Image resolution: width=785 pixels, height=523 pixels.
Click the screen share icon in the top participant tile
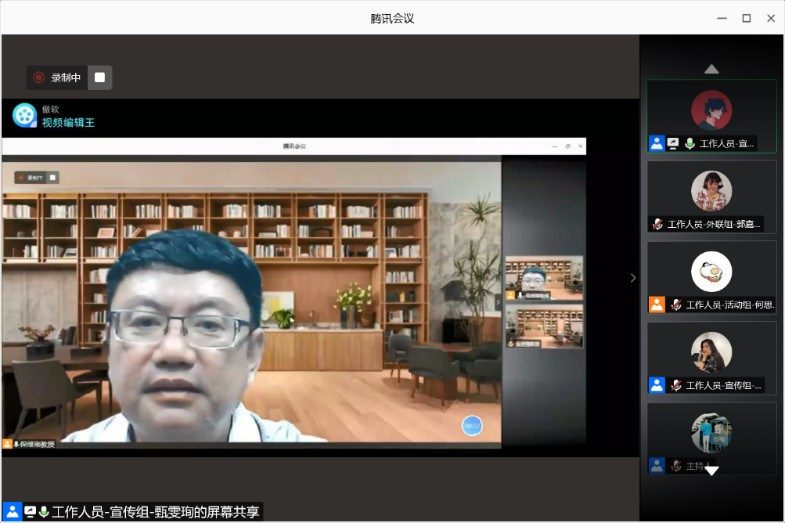coord(674,144)
